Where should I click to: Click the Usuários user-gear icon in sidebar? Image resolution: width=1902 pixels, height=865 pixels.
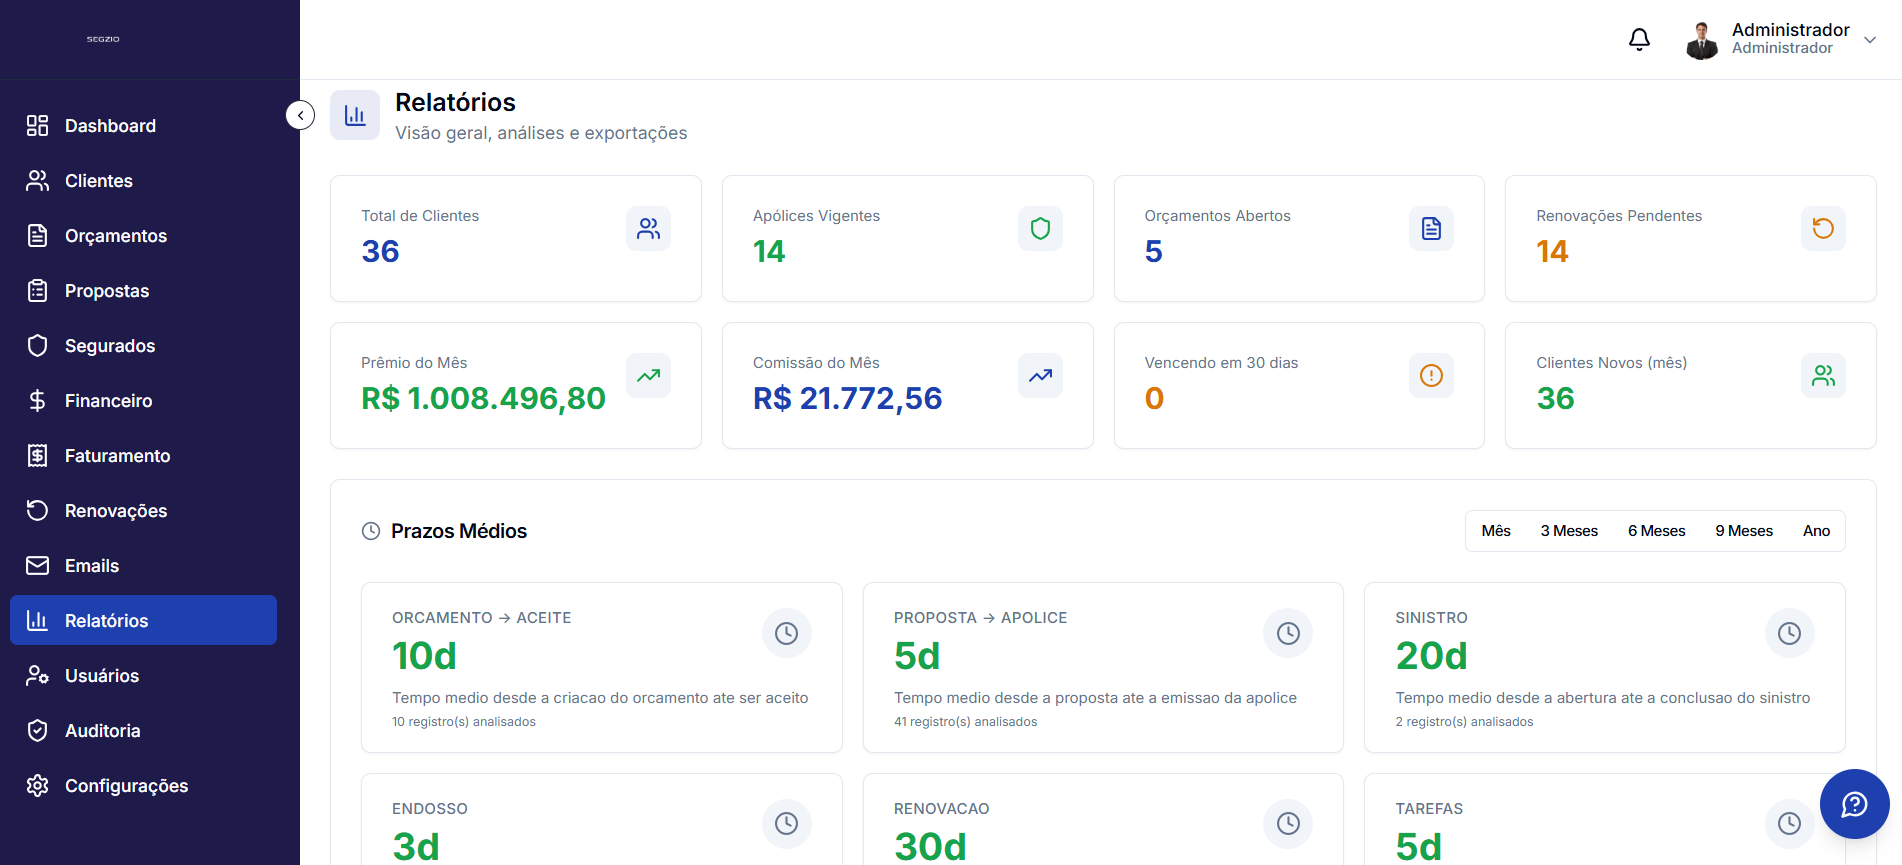(x=37, y=675)
